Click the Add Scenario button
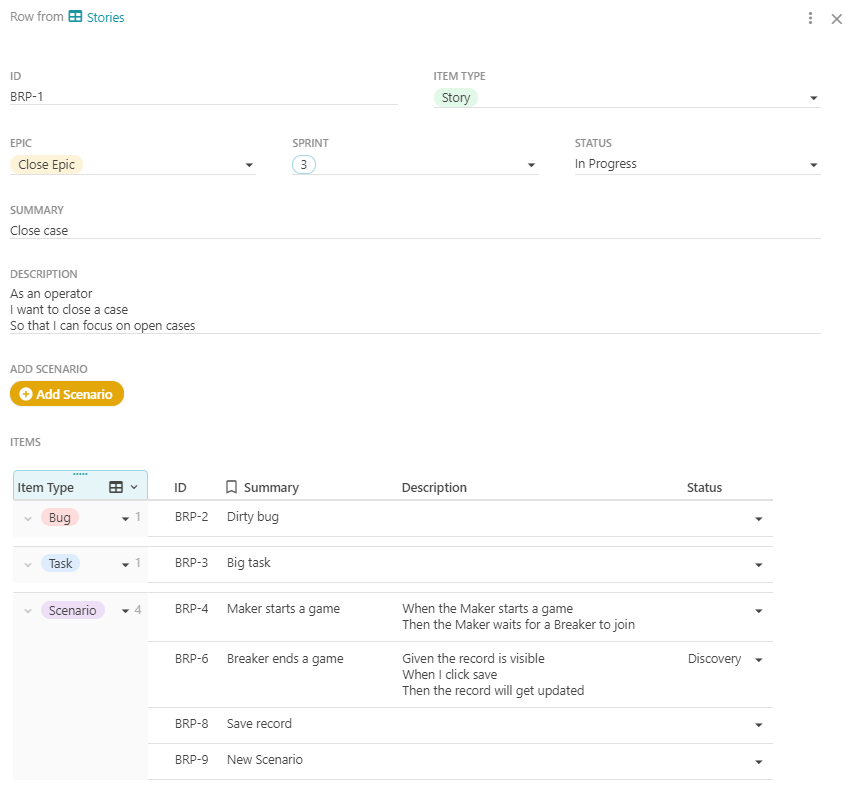This screenshot has height=793, width=848. point(67,394)
